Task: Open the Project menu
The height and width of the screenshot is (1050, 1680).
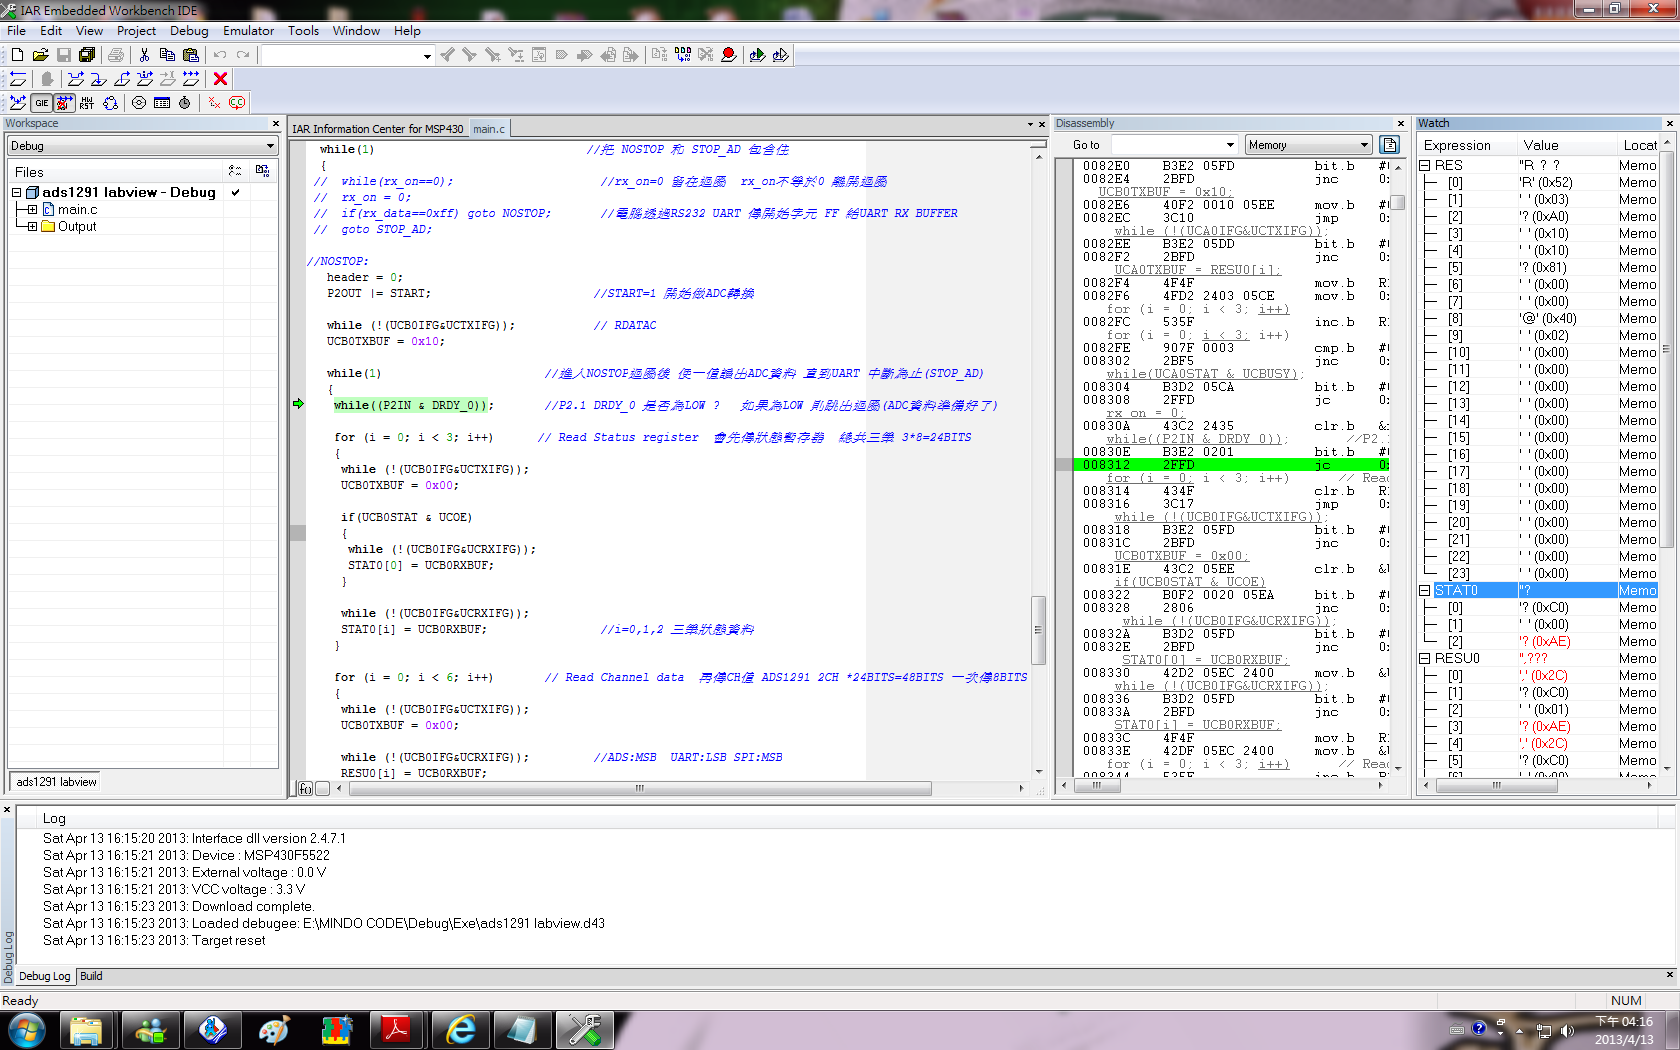Action: pyautogui.click(x=136, y=31)
